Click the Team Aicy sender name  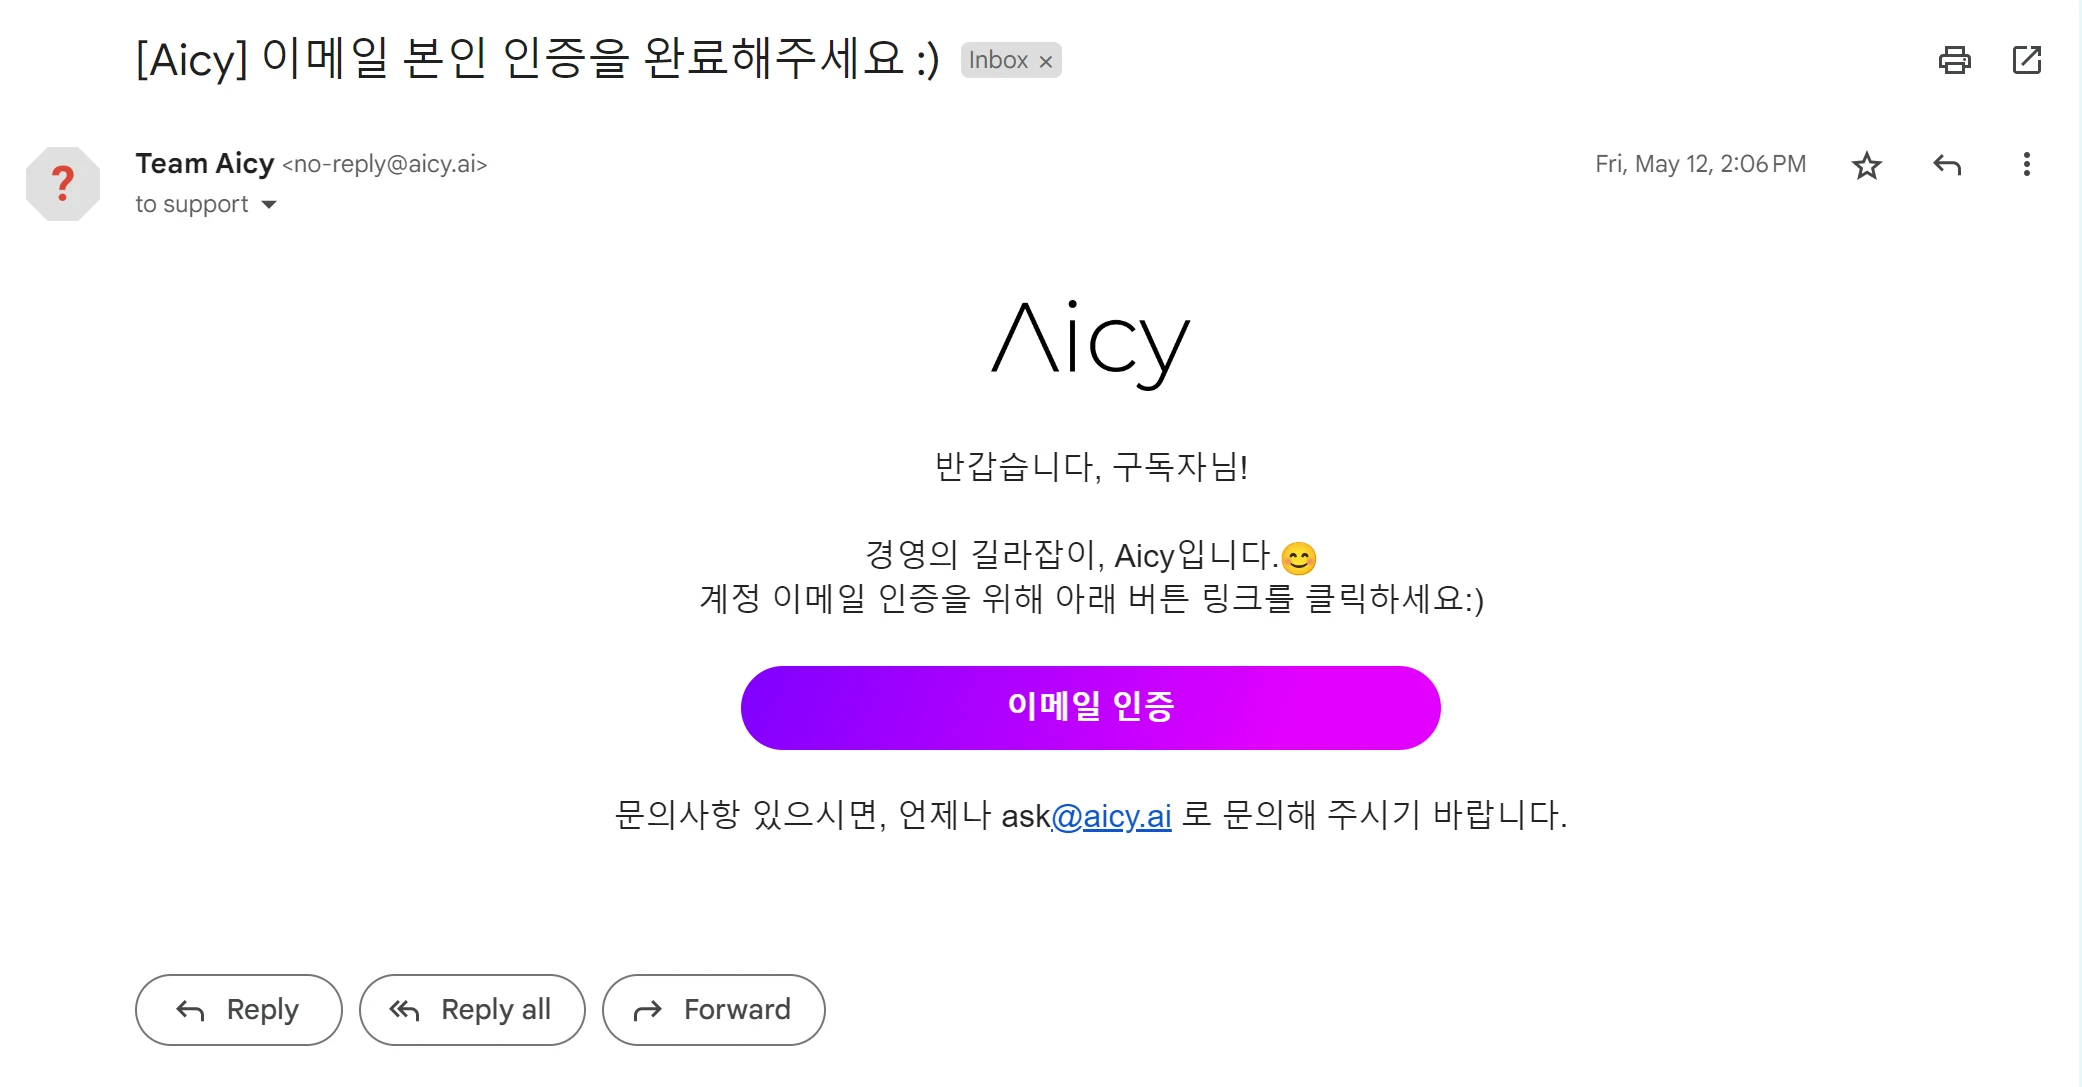205,163
